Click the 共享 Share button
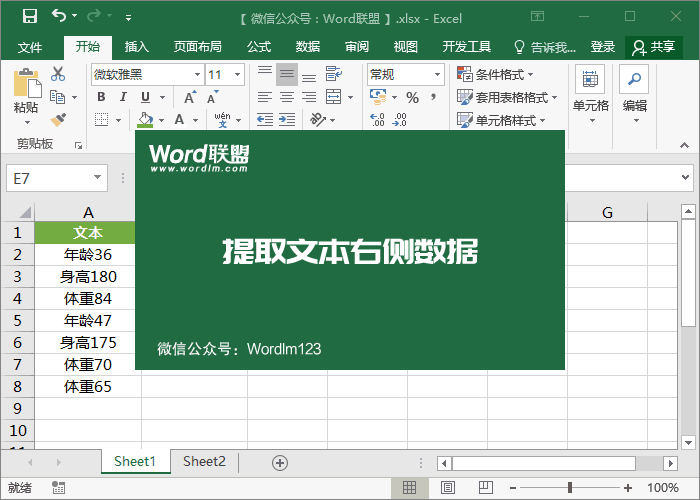Image resolution: width=700 pixels, height=500 pixels. [x=654, y=47]
